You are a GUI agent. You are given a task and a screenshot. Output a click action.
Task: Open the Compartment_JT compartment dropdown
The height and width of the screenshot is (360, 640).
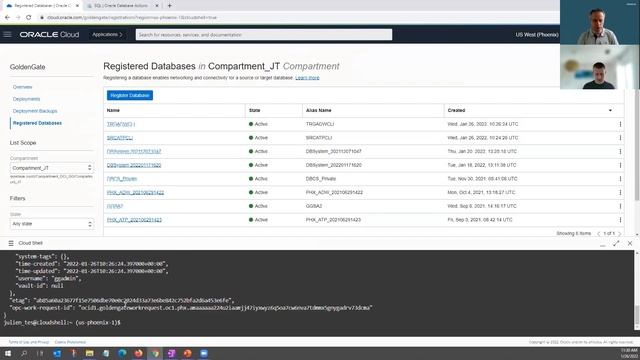point(51,168)
